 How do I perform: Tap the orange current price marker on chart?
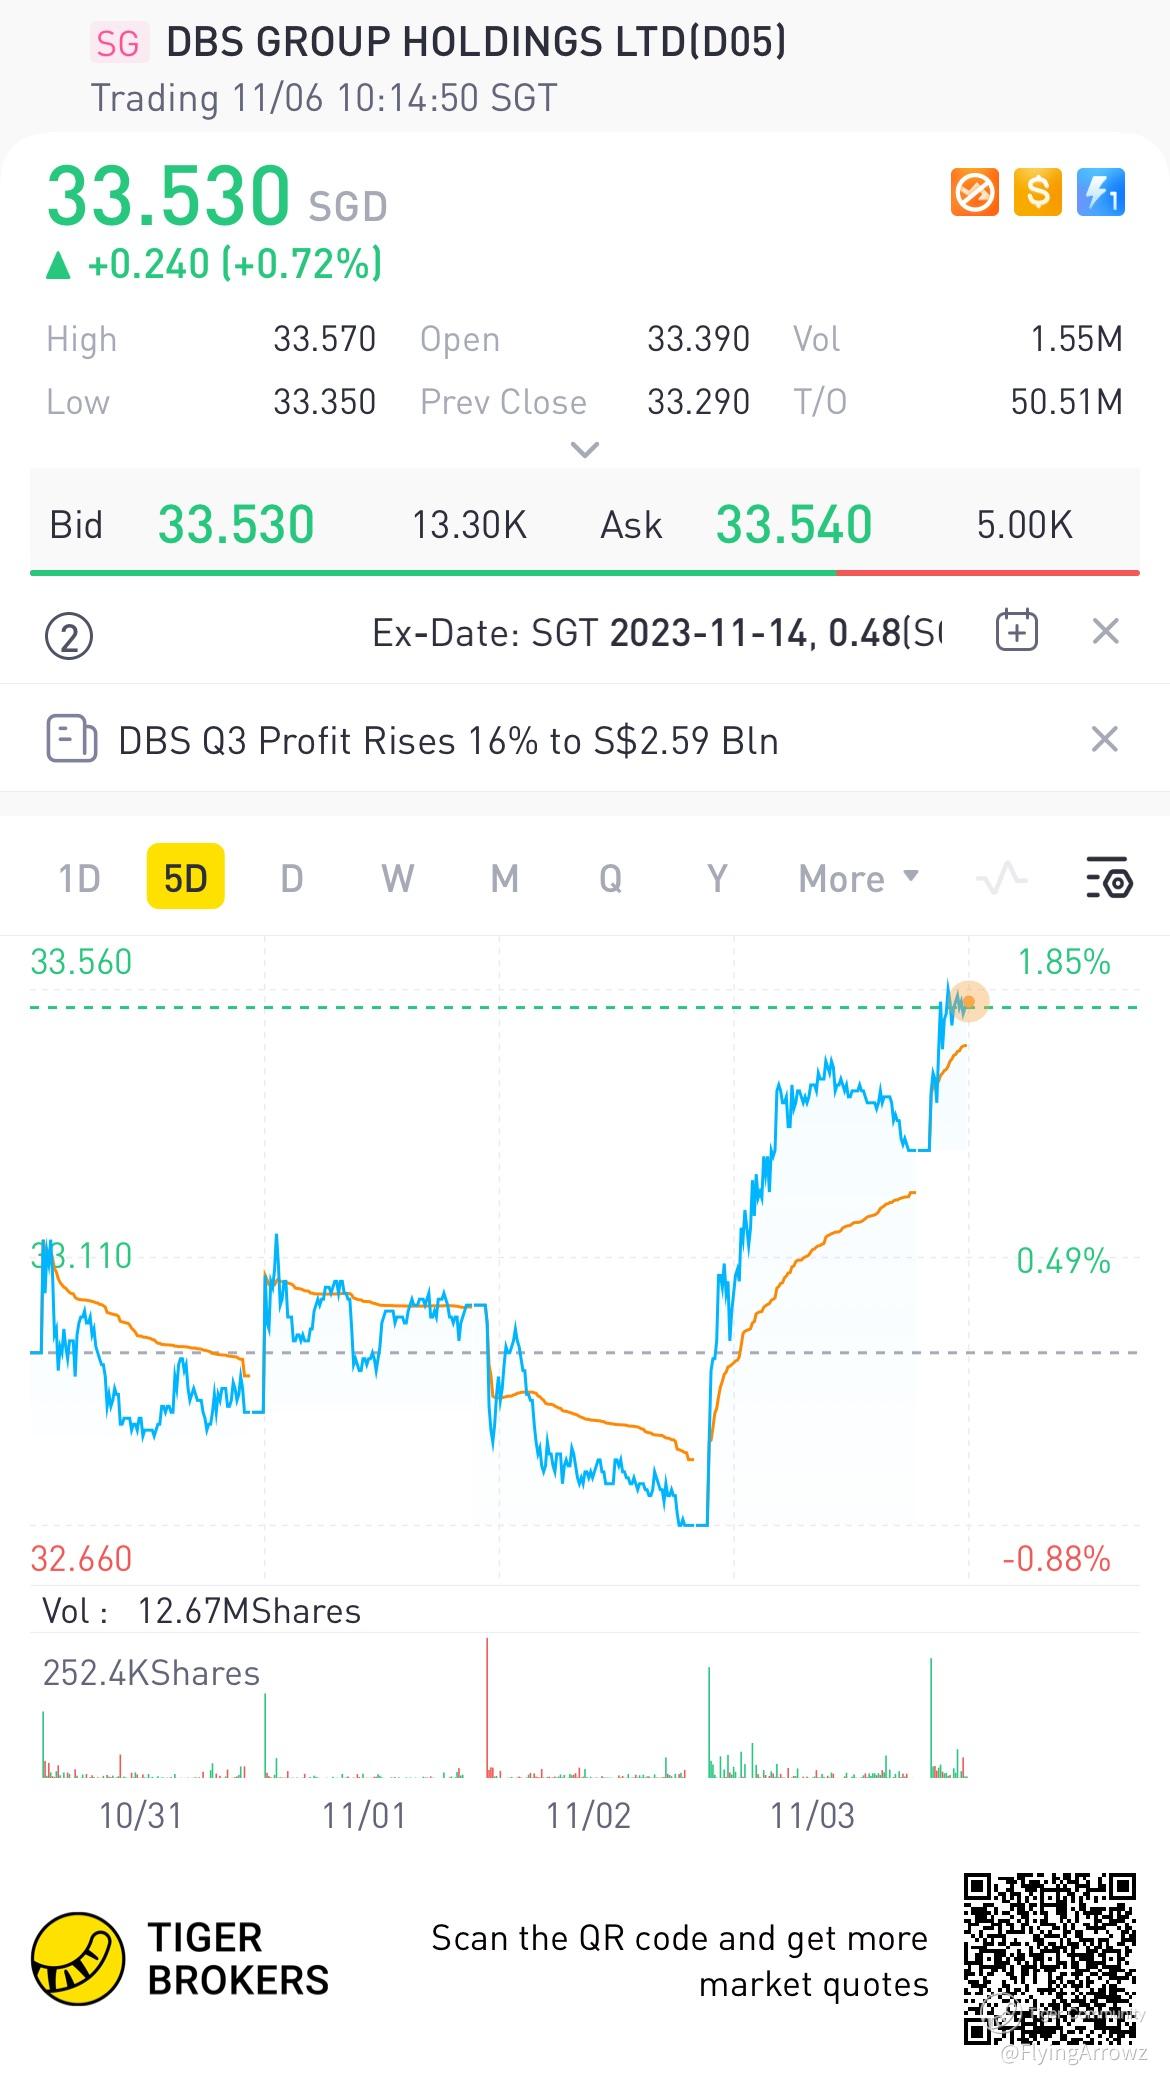pyautogui.click(x=968, y=1002)
